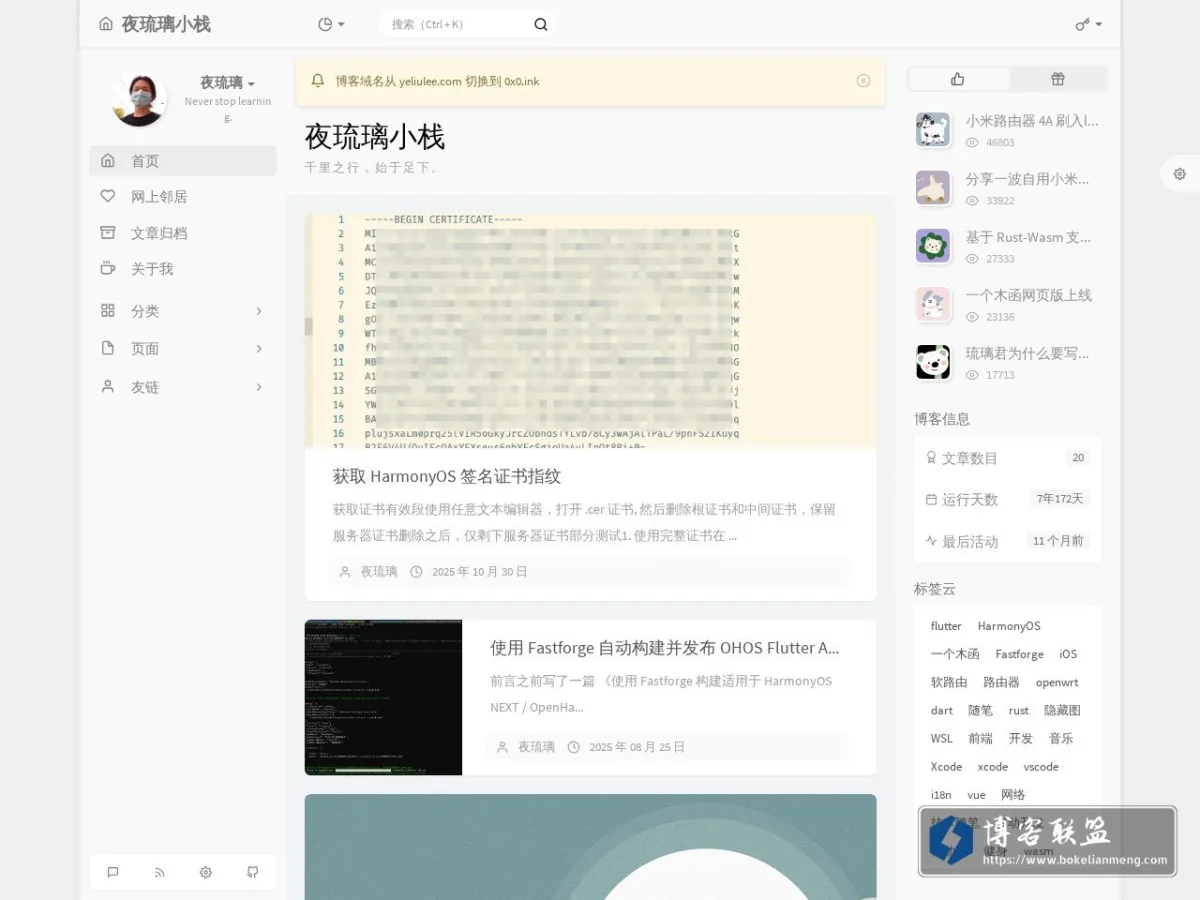Image resolution: width=1200 pixels, height=900 pixels.
Task: Click avatar beside 一个木函网页版上线 post
Action: 933,304
